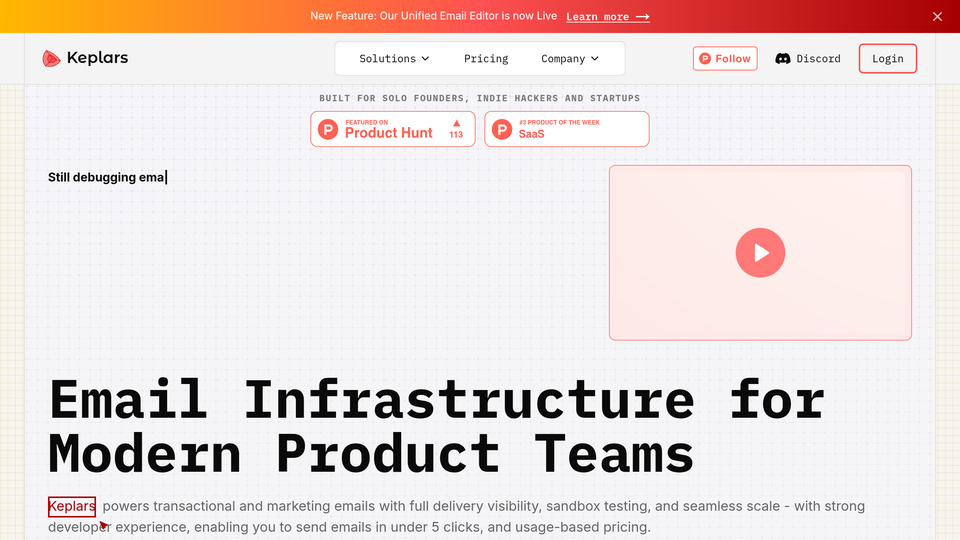Click the SaaS badge Product Hunt logo

[502, 130]
